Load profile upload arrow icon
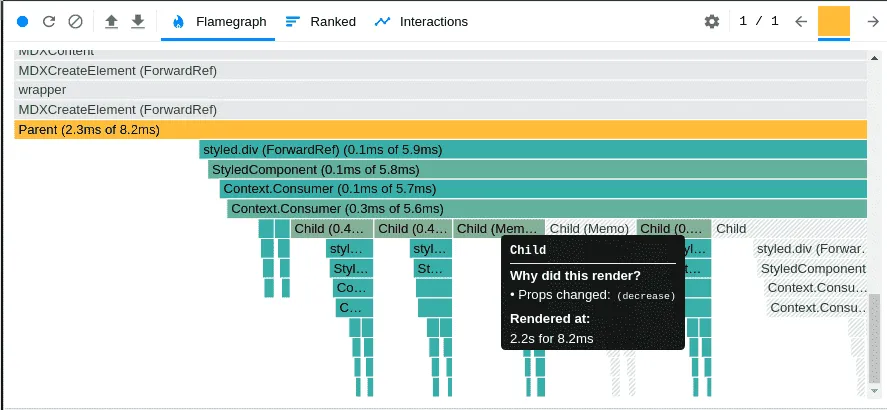The width and height of the screenshot is (887, 410). click(111, 21)
